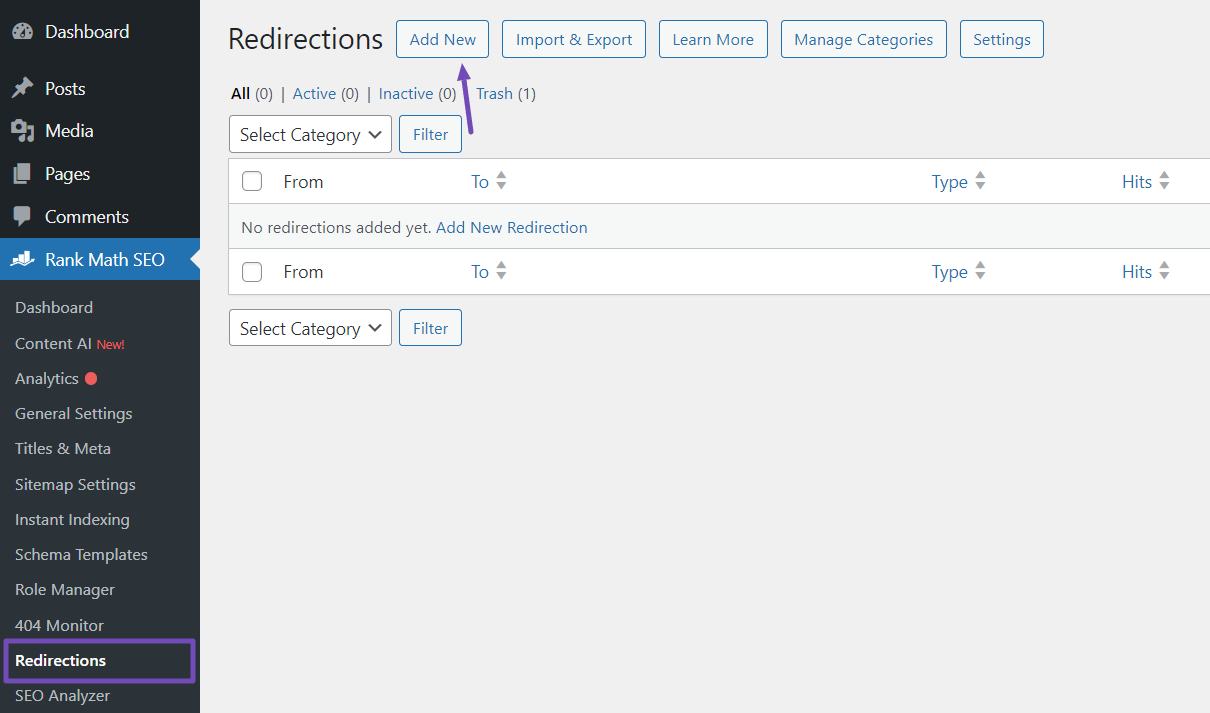Open 404 Monitor submenu item
This screenshot has height=713, width=1210.
point(59,626)
